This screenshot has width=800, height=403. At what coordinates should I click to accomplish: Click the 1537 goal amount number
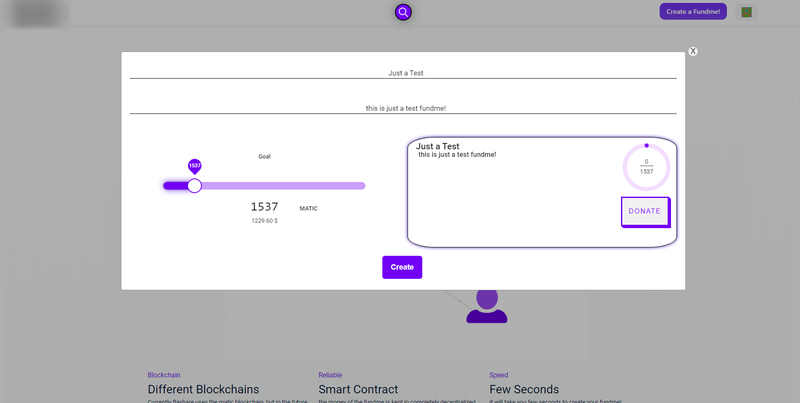click(264, 207)
